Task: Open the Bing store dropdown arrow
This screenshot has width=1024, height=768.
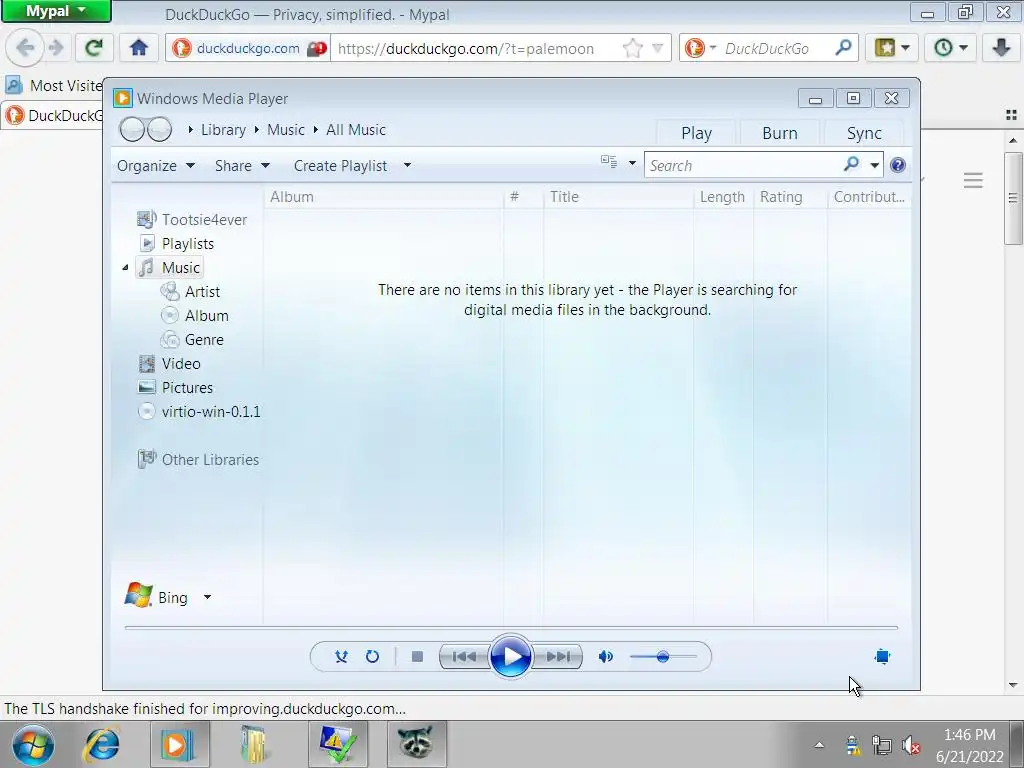Action: [207, 597]
